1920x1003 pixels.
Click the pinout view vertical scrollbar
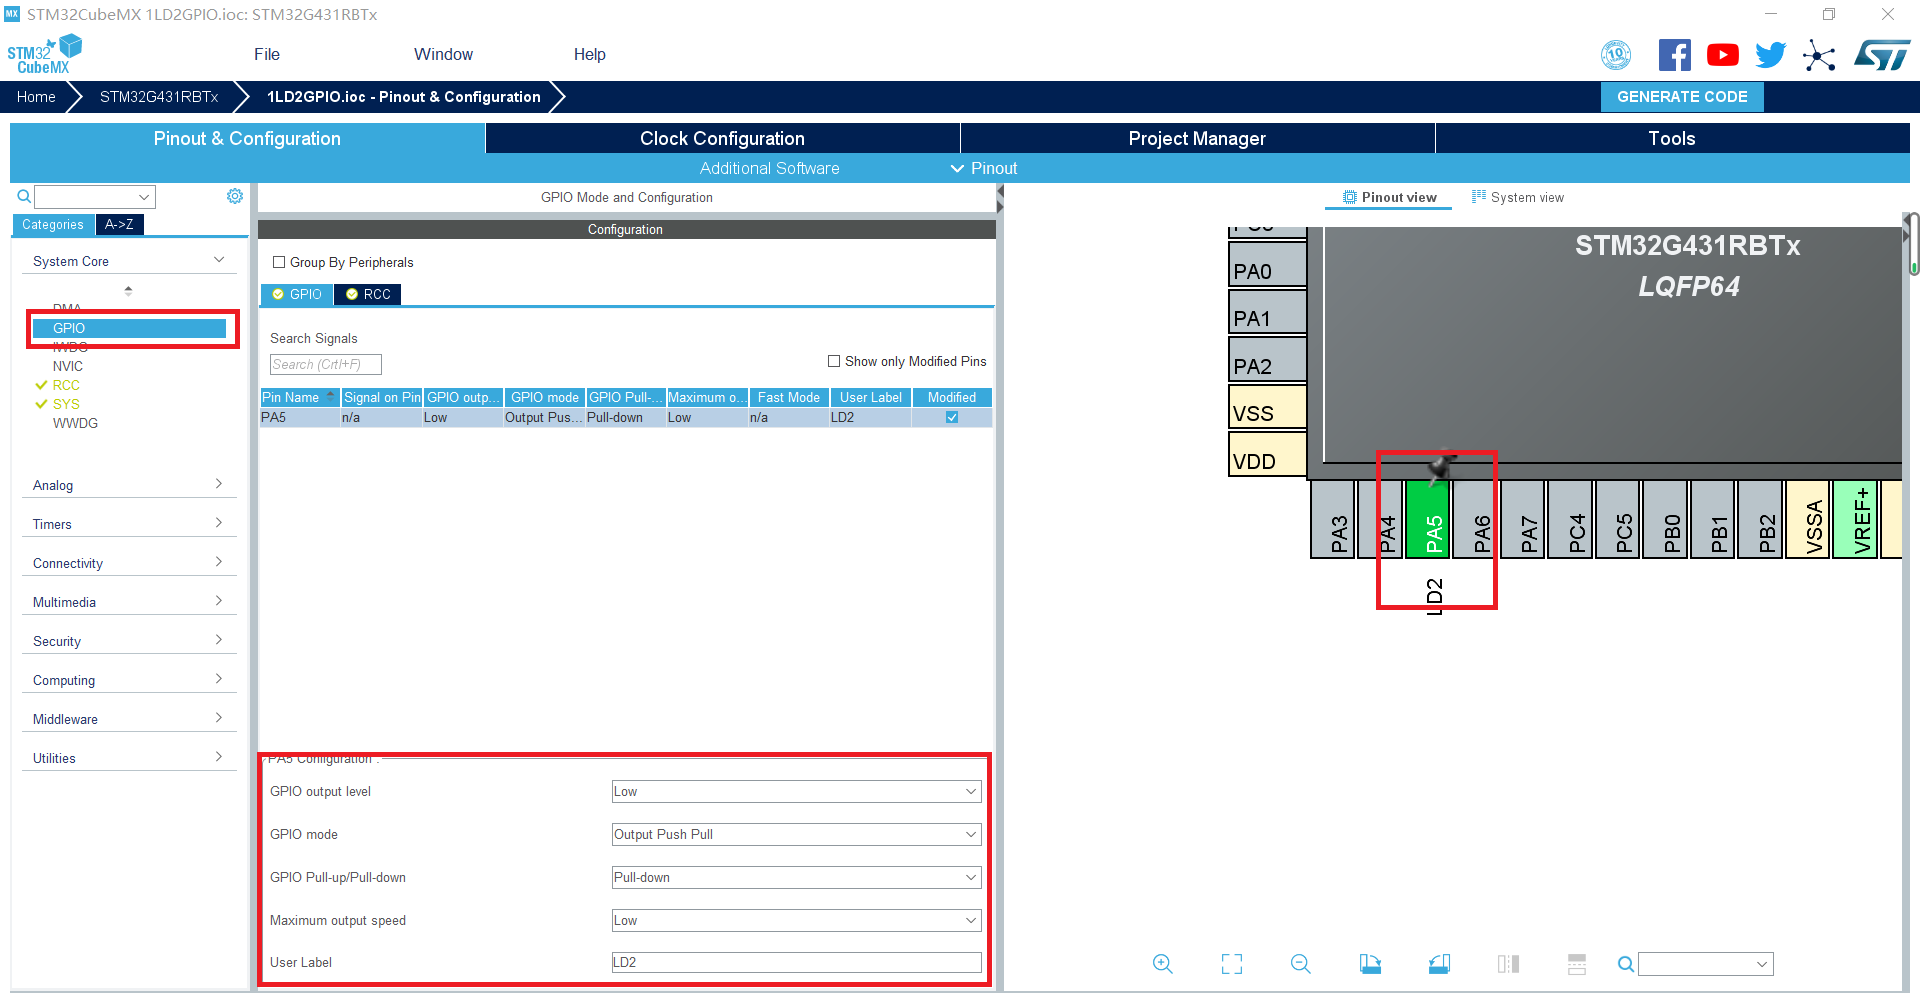[1912, 244]
